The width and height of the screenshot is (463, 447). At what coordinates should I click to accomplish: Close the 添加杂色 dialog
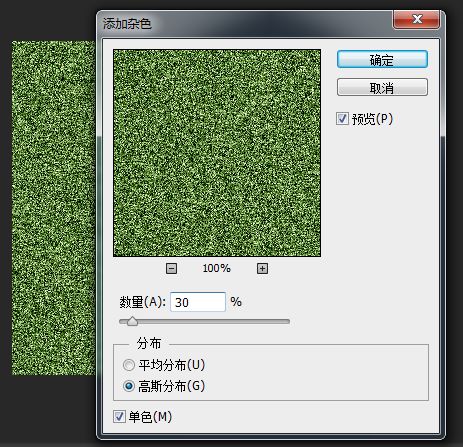click(x=417, y=19)
